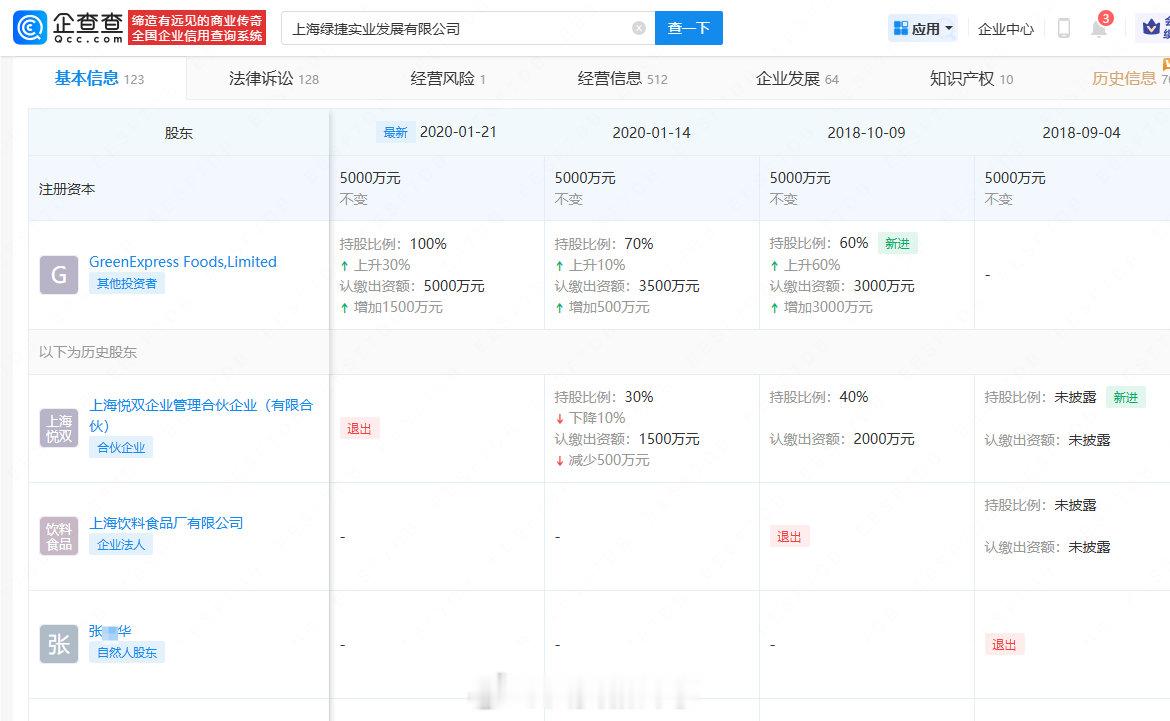Image resolution: width=1170 pixels, height=721 pixels.
Task: Open 上海饮料食品厂有限公司 link
Action: pyautogui.click(x=166, y=523)
